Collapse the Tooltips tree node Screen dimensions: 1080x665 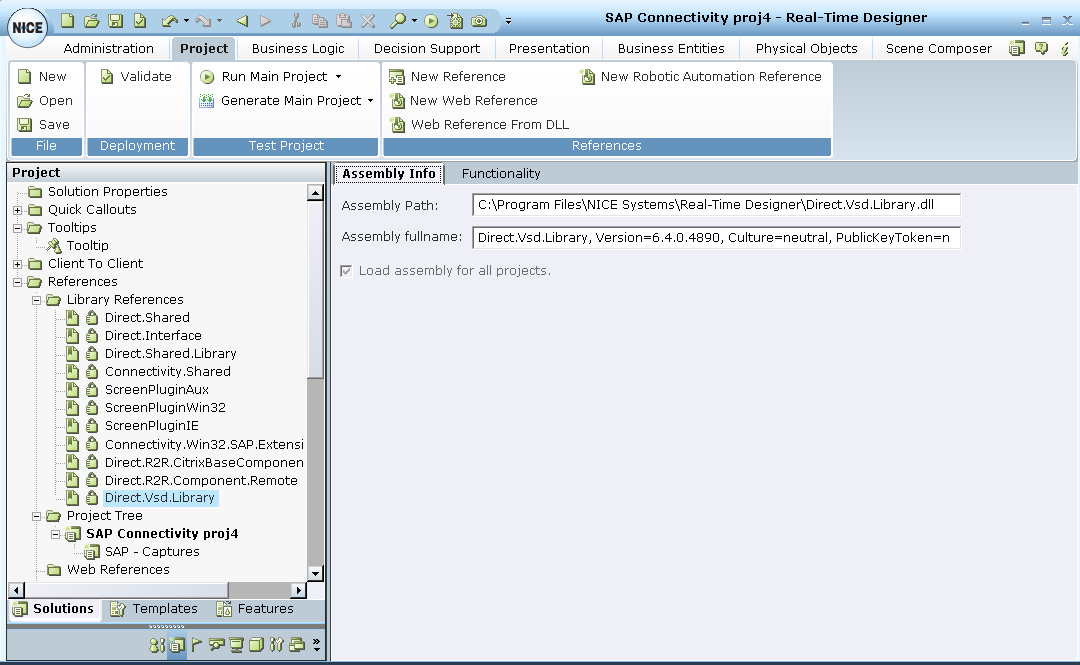point(18,228)
